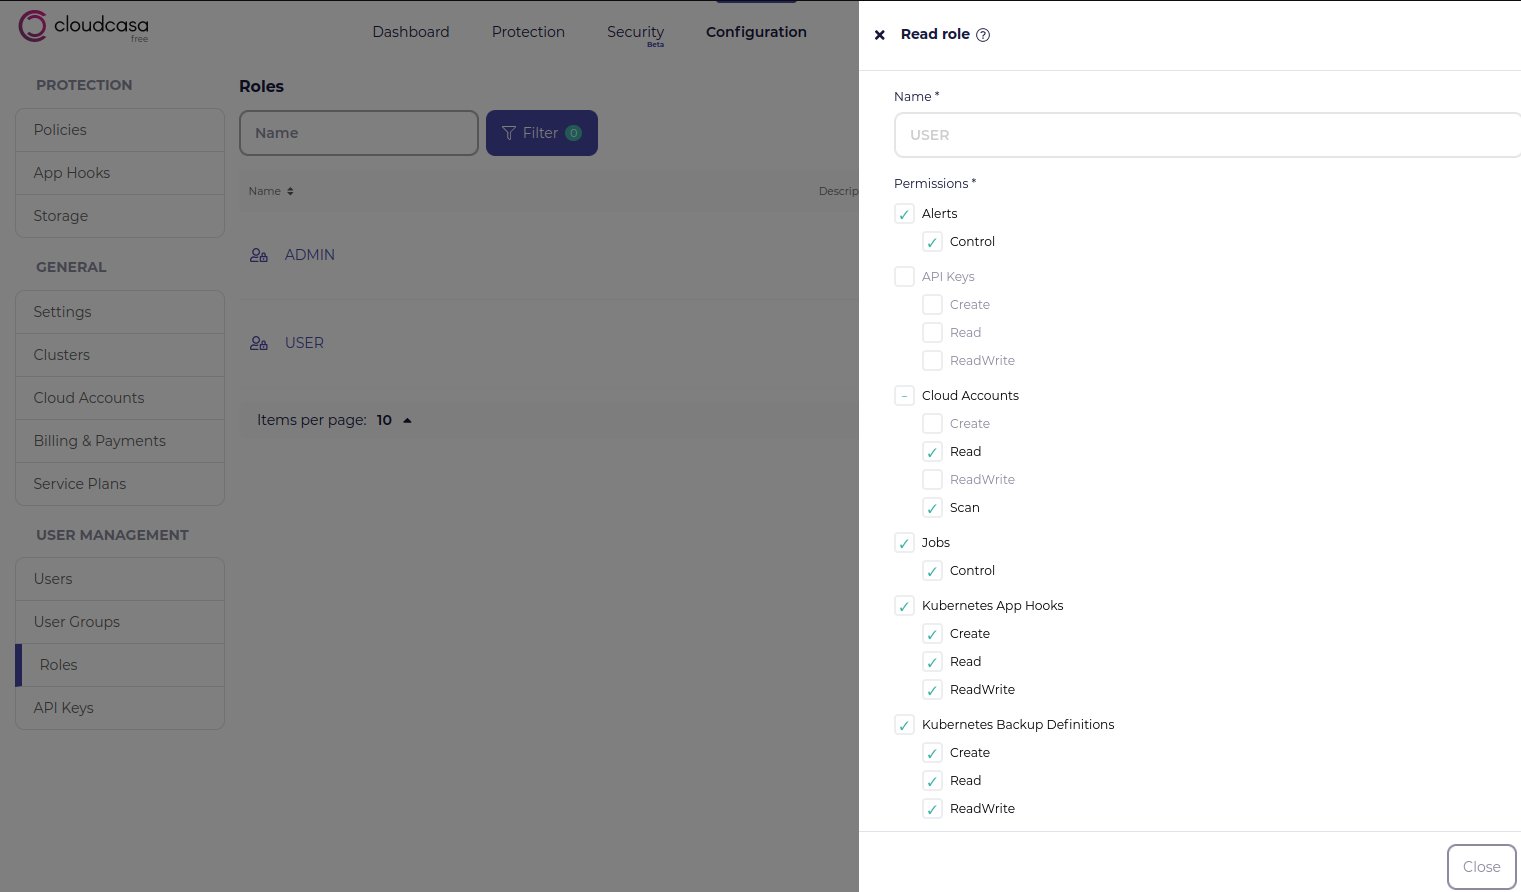1521x892 pixels.
Task: Toggle the Alerts permission checkbox
Action: pos(904,214)
